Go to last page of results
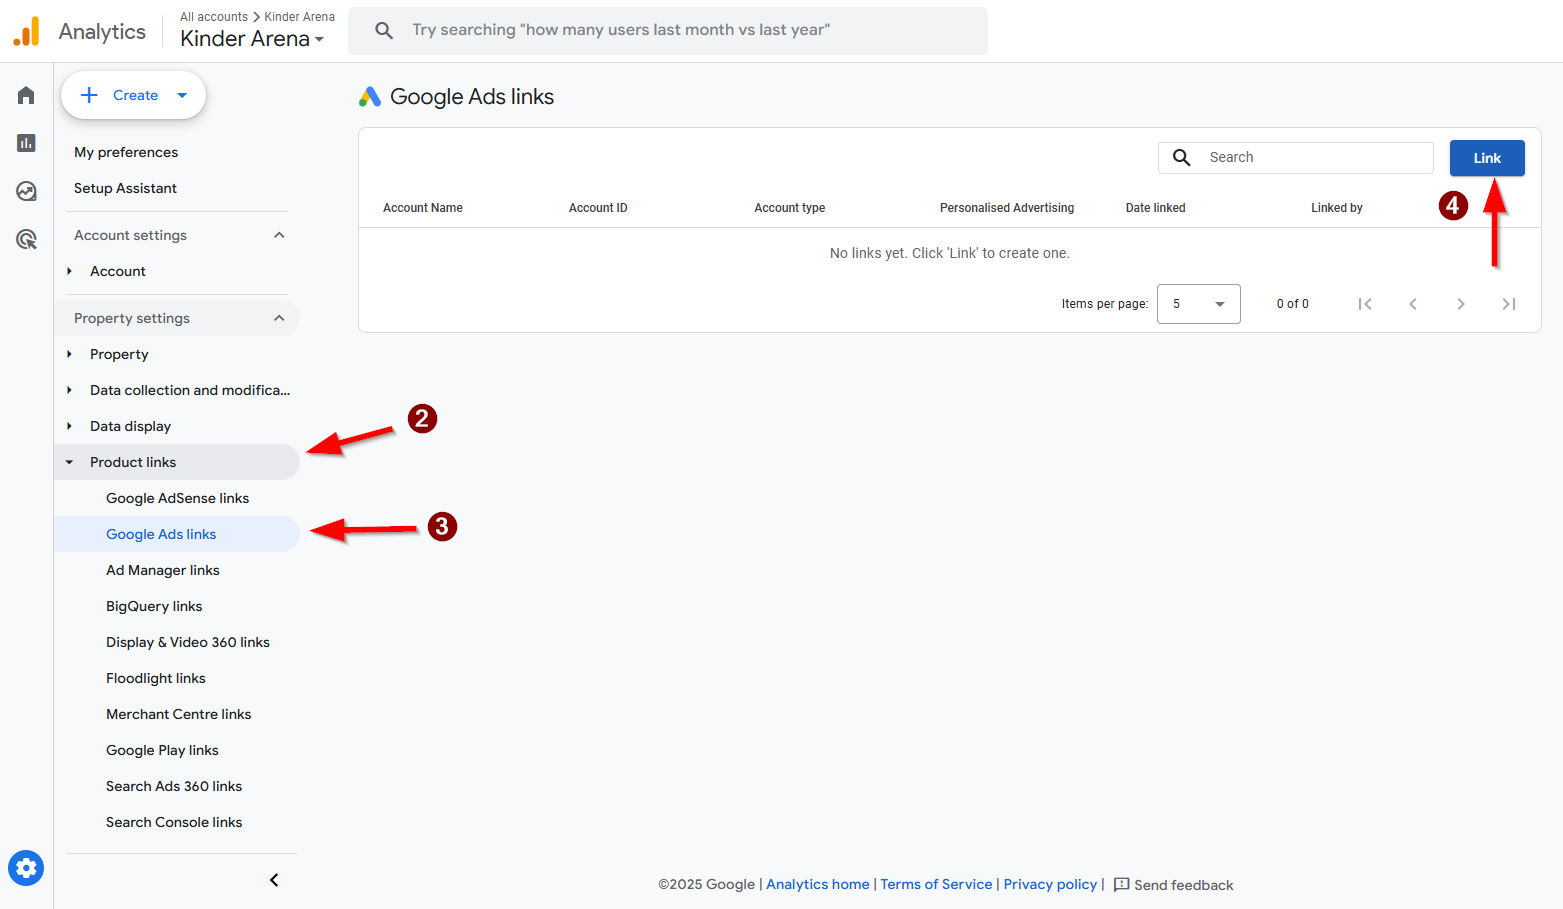 click(1509, 304)
